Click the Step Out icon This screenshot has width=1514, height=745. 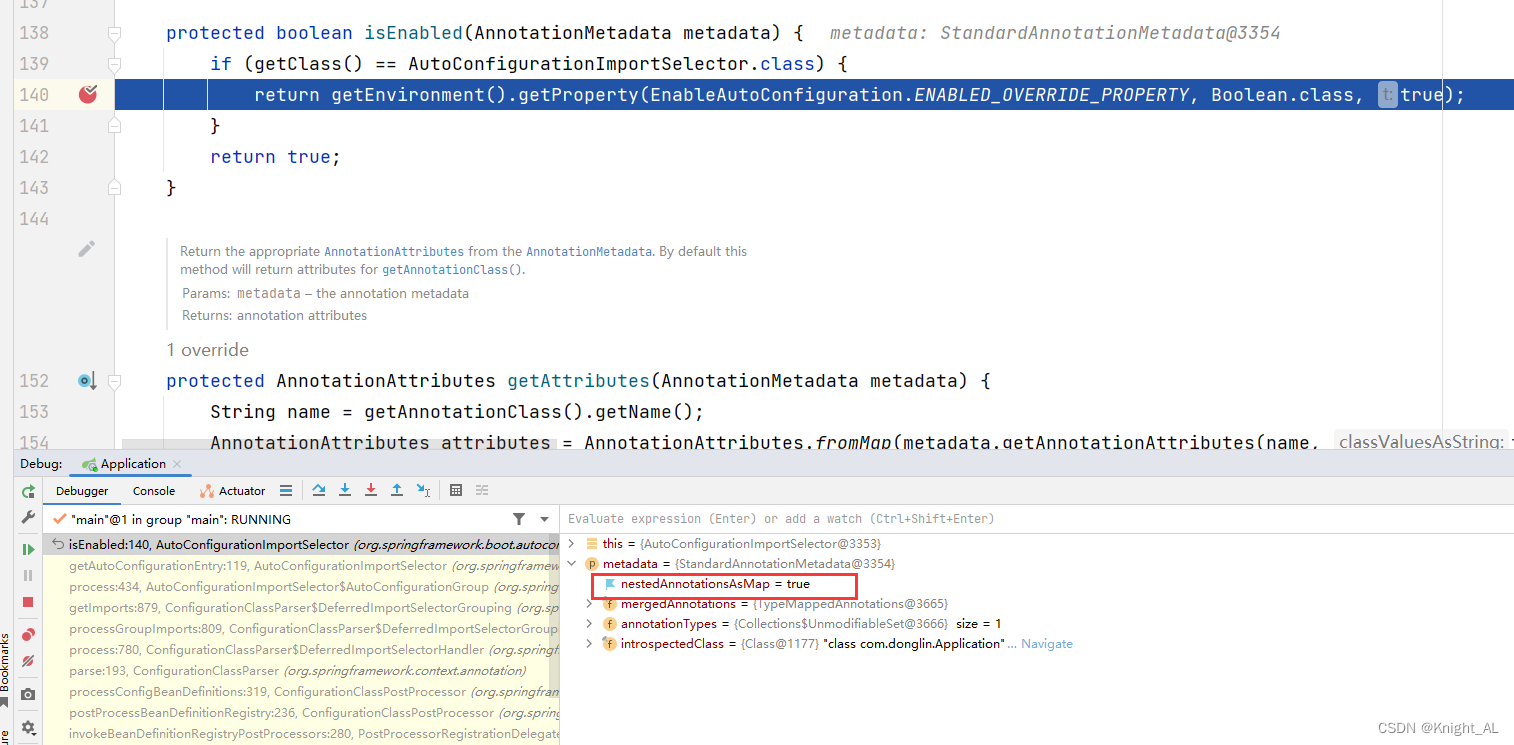click(x=397, y=490)
